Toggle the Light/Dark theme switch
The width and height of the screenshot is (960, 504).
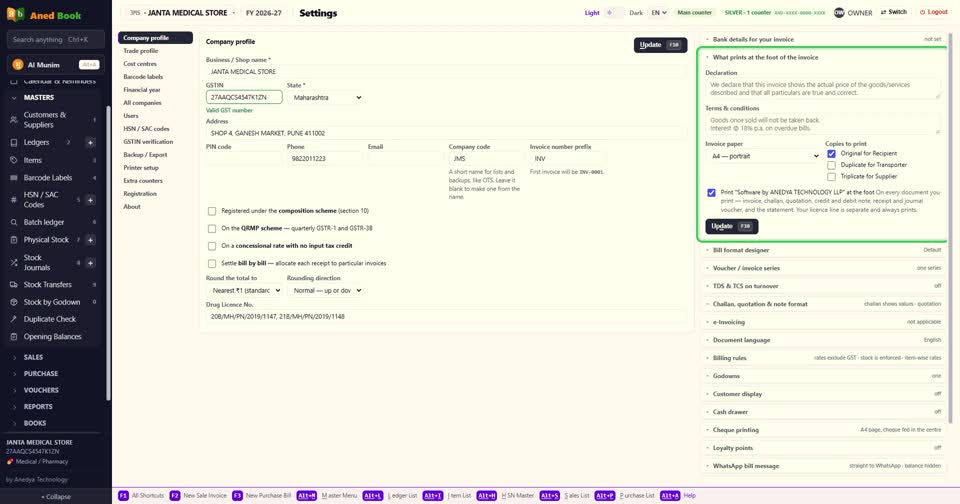(614, 12)
